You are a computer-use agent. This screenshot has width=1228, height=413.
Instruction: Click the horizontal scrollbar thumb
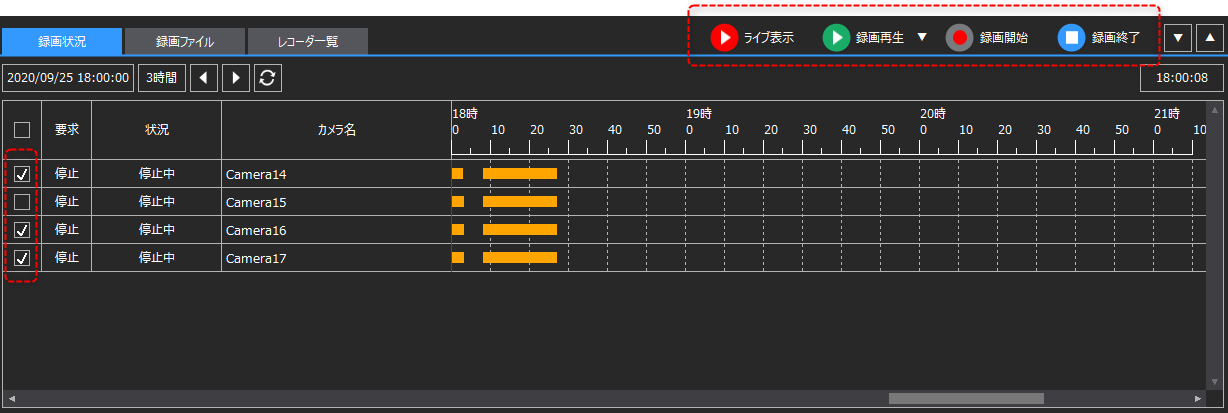(965, 398)
